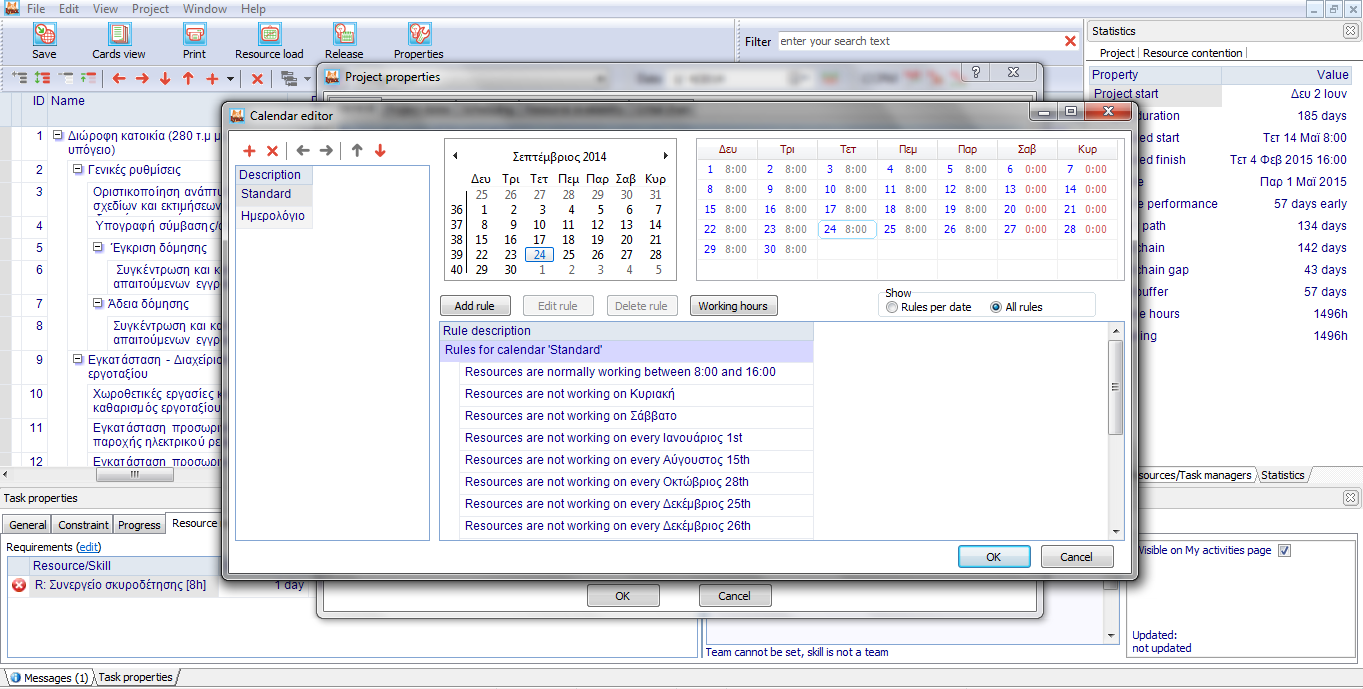Click the edit link next to Requirements

[x=89, y=547]
